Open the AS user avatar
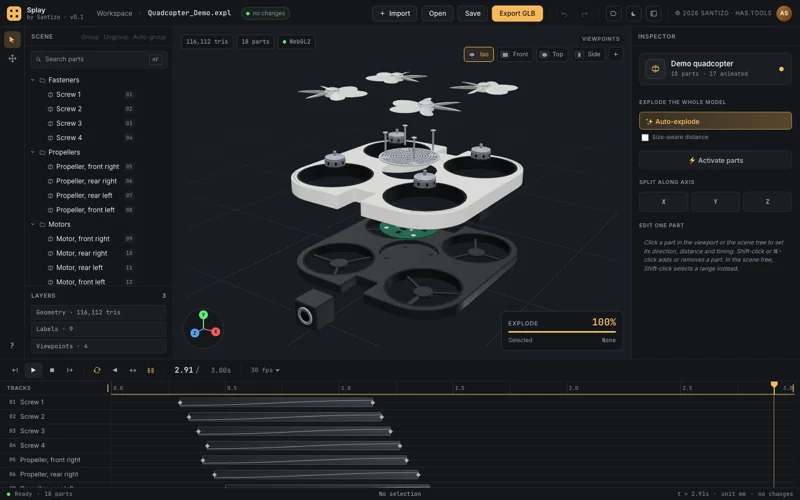The height and width of the screenshot is (500, 800). [784, 13]
